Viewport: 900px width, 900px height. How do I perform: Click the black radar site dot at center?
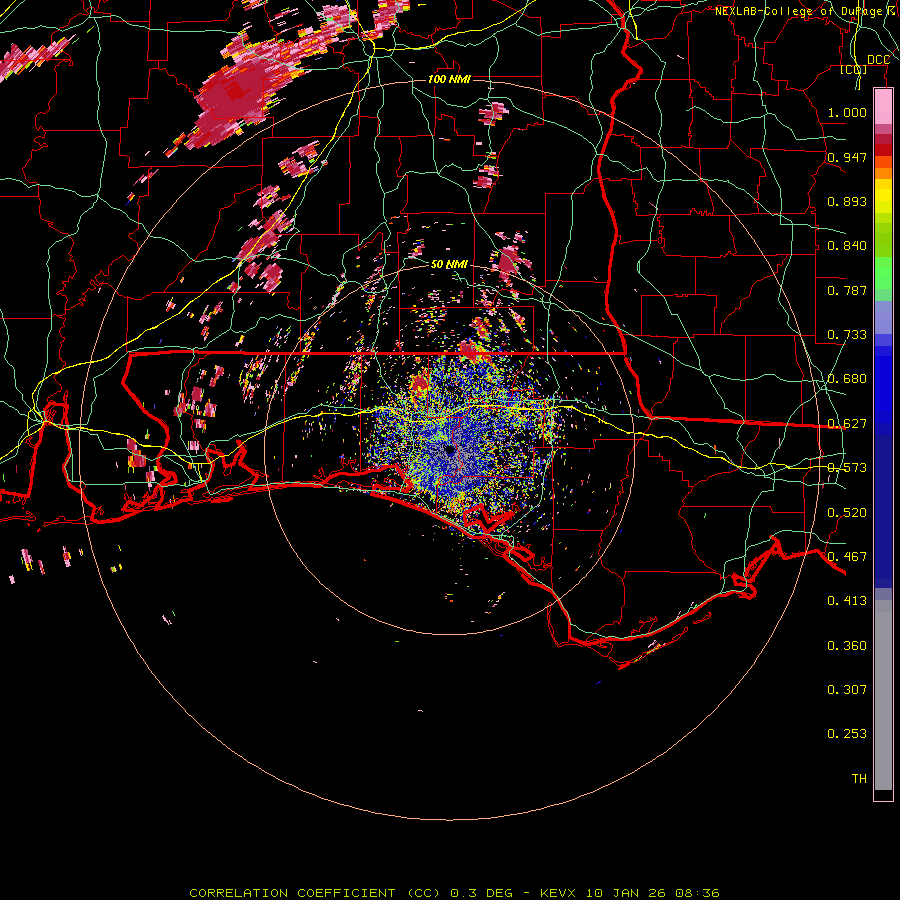(449, 450)
